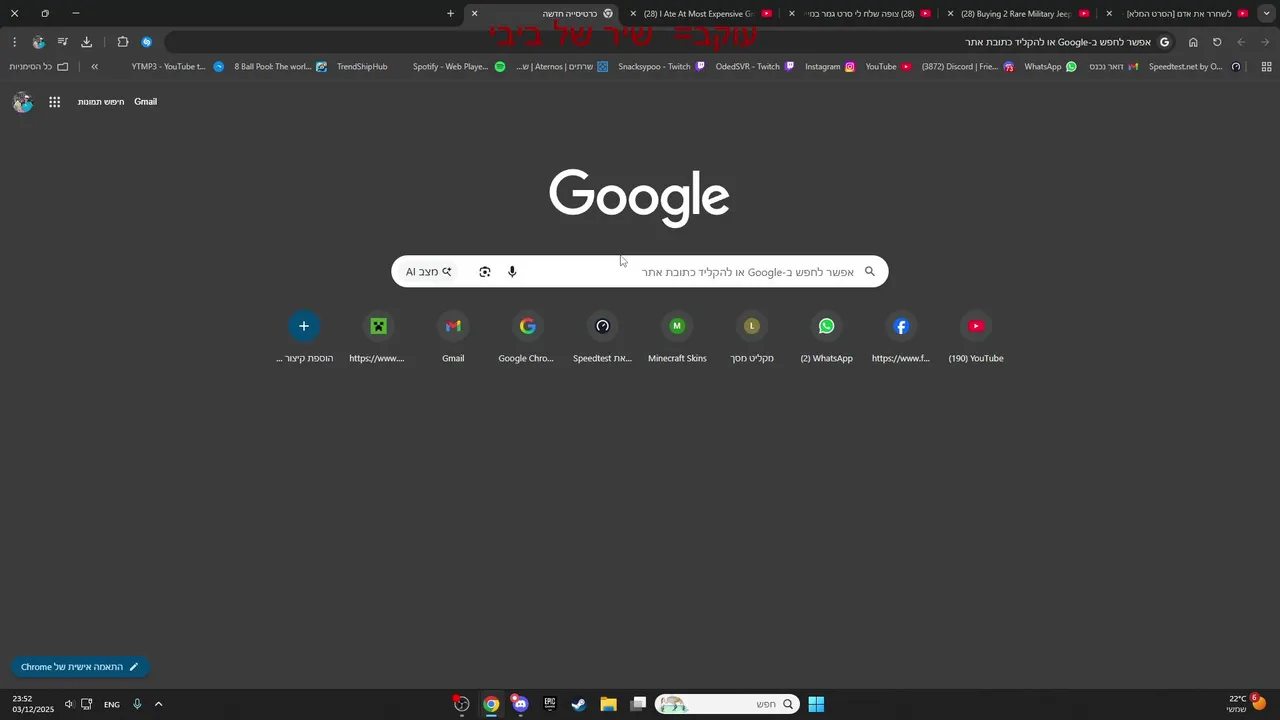The image size is (1280, 720).
Task: Click the AI mode button in search box
Action: [429, 272]
